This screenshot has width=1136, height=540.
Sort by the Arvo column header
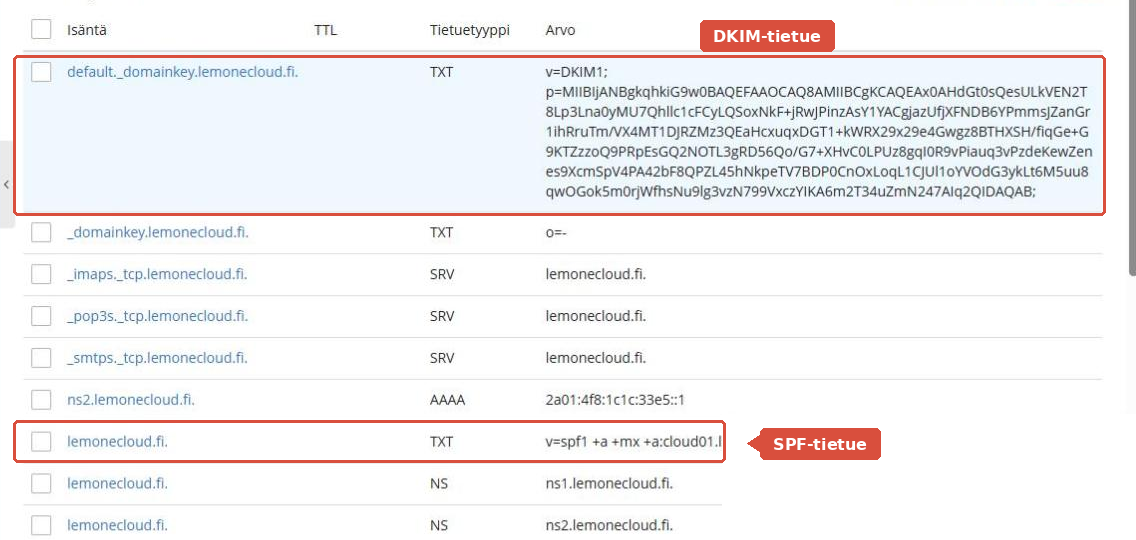click(x=561, y=30)
